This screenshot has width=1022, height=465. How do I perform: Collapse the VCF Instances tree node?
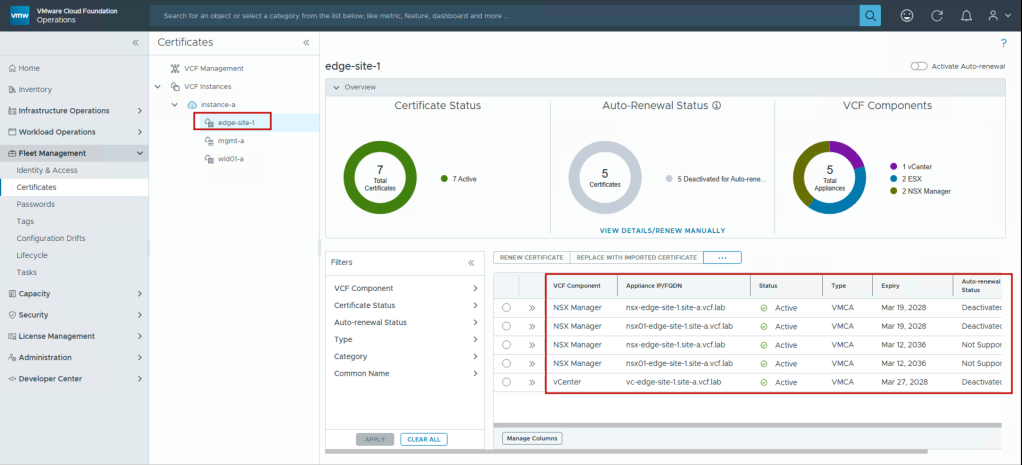pyautogui.click(x=158, y=86)
